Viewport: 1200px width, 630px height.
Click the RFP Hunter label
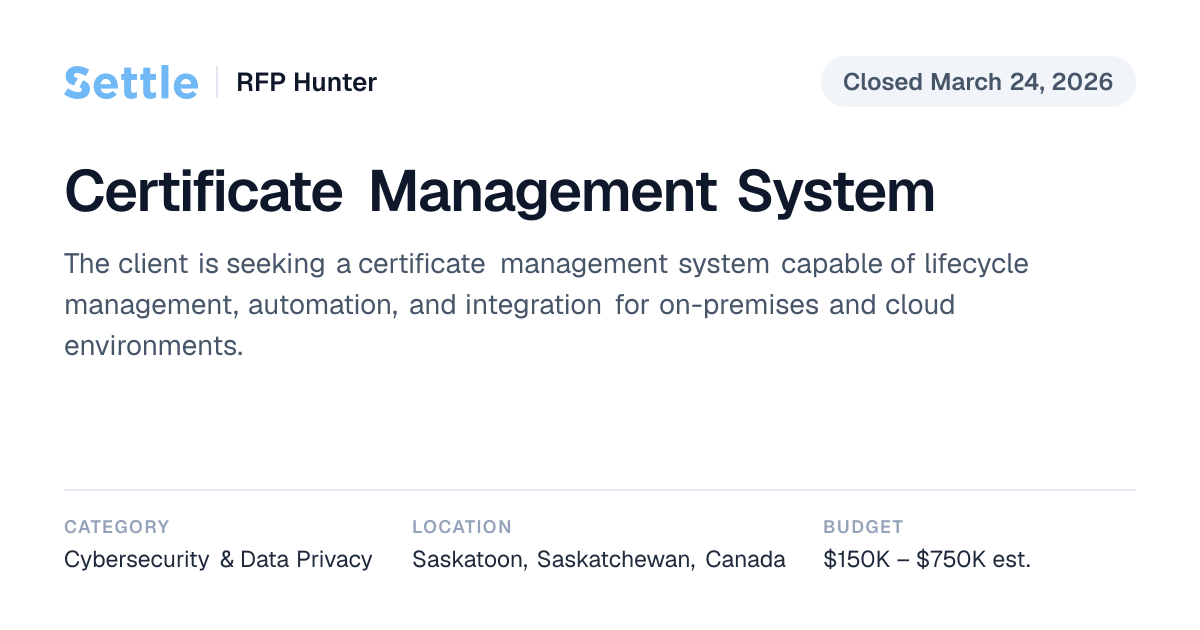click(306, 82)
